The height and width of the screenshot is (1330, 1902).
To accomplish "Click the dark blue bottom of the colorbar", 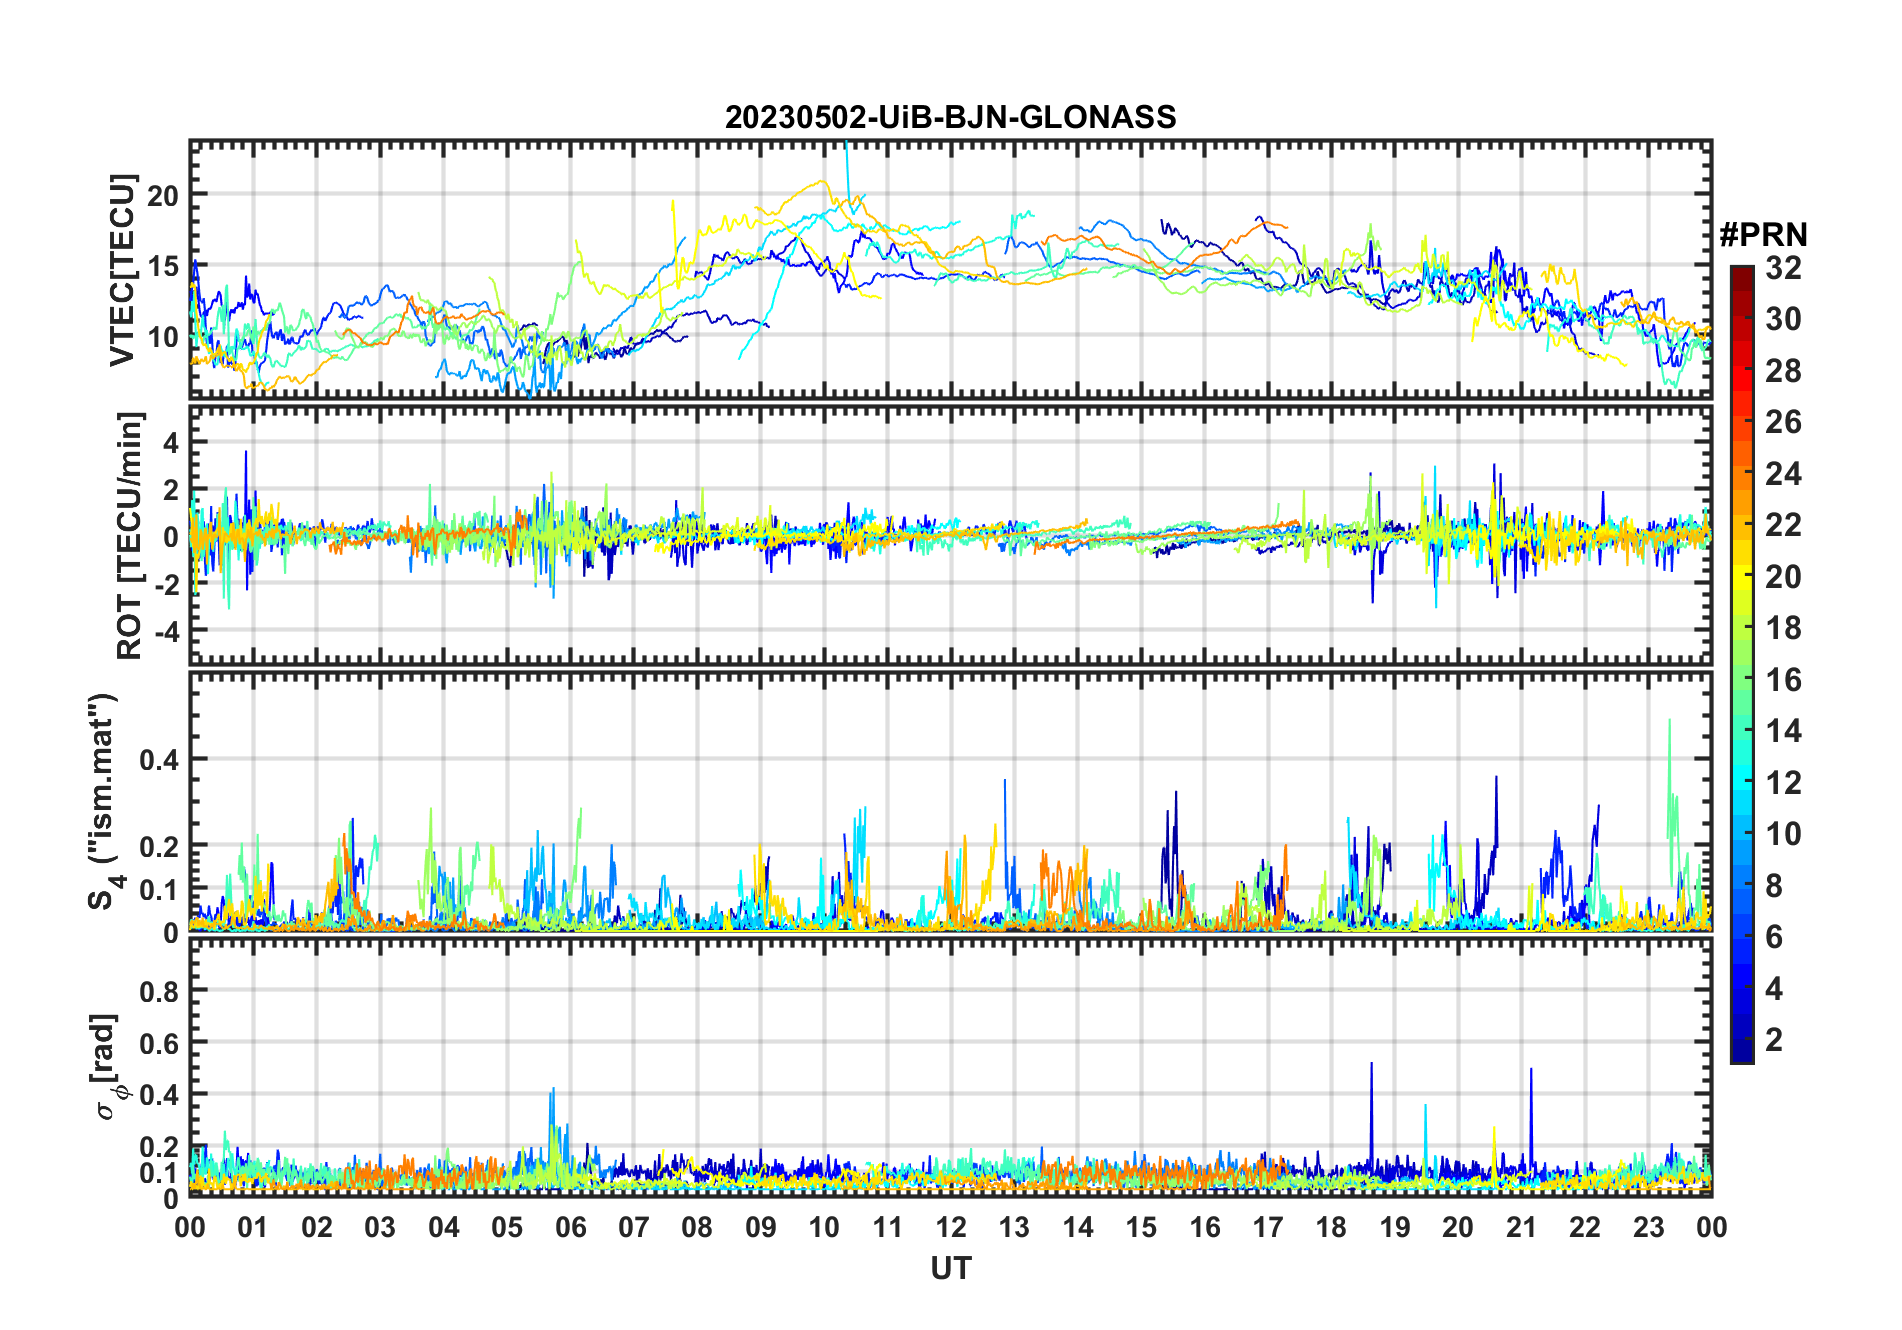I will pyautogui.click(x=1741, y=1054).
